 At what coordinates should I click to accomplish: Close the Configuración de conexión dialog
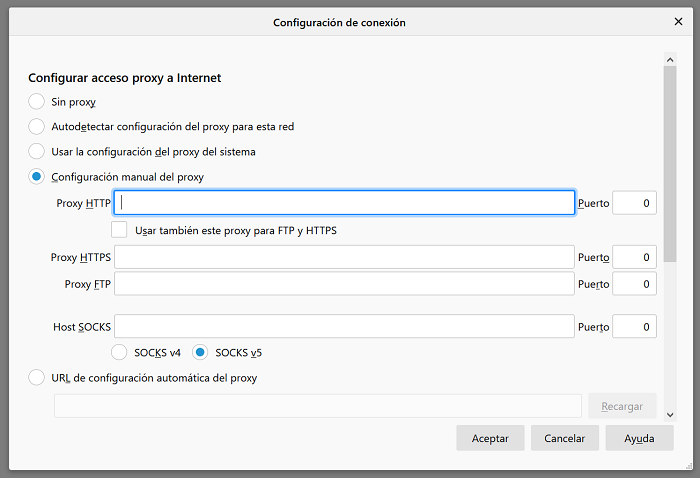point(679,21)
